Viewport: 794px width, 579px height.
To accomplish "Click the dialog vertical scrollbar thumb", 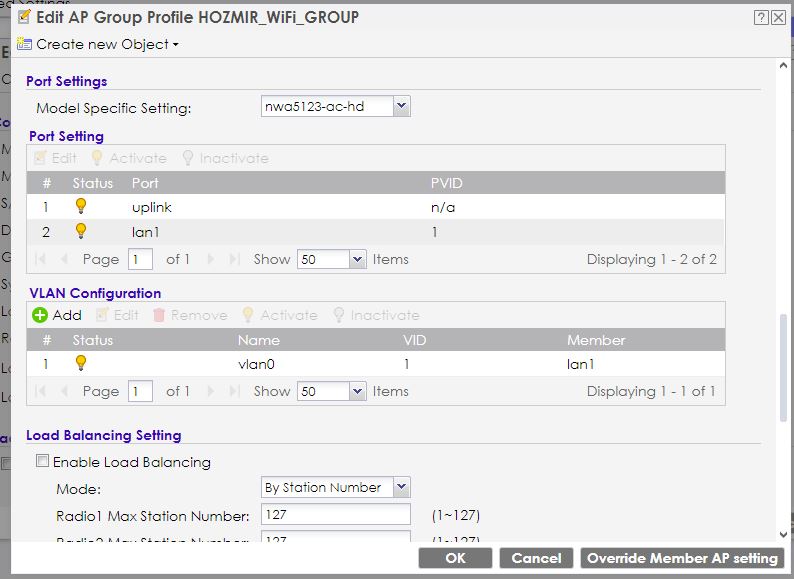I will [x=783, y=368].
